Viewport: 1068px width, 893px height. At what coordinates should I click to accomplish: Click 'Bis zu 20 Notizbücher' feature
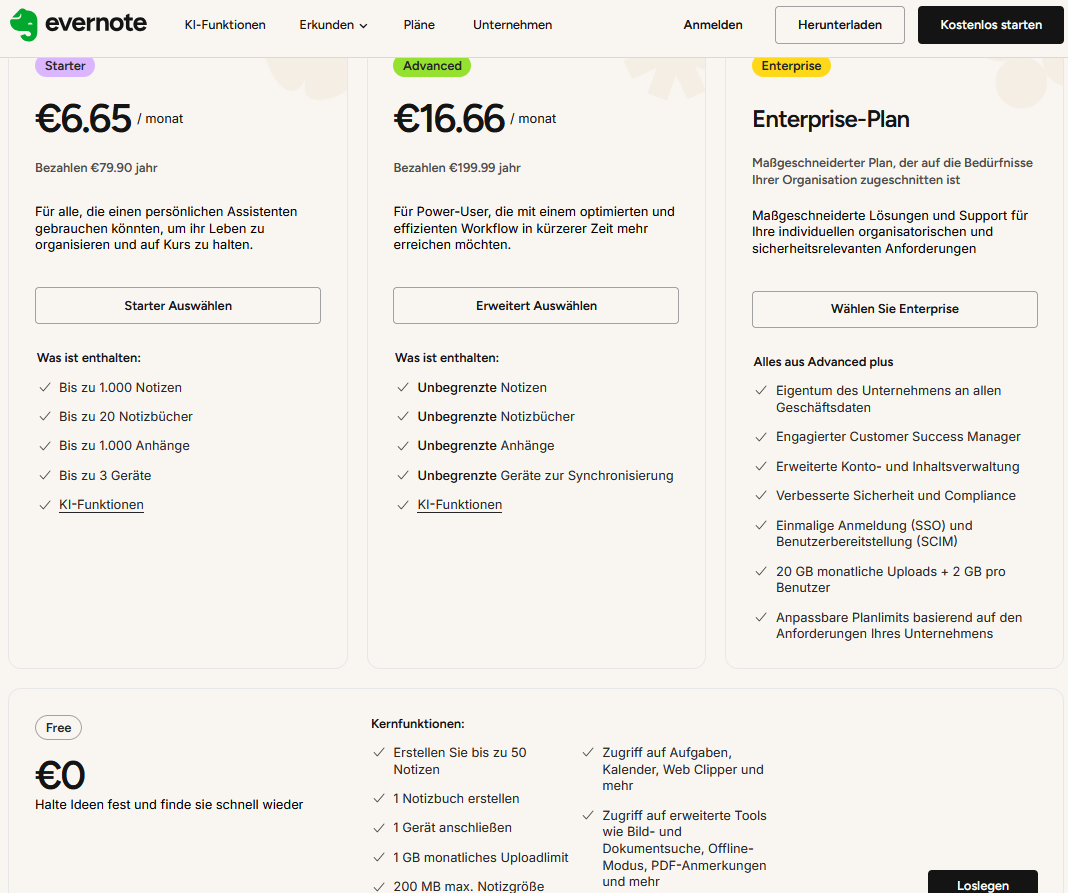click(x=126, y=416)
